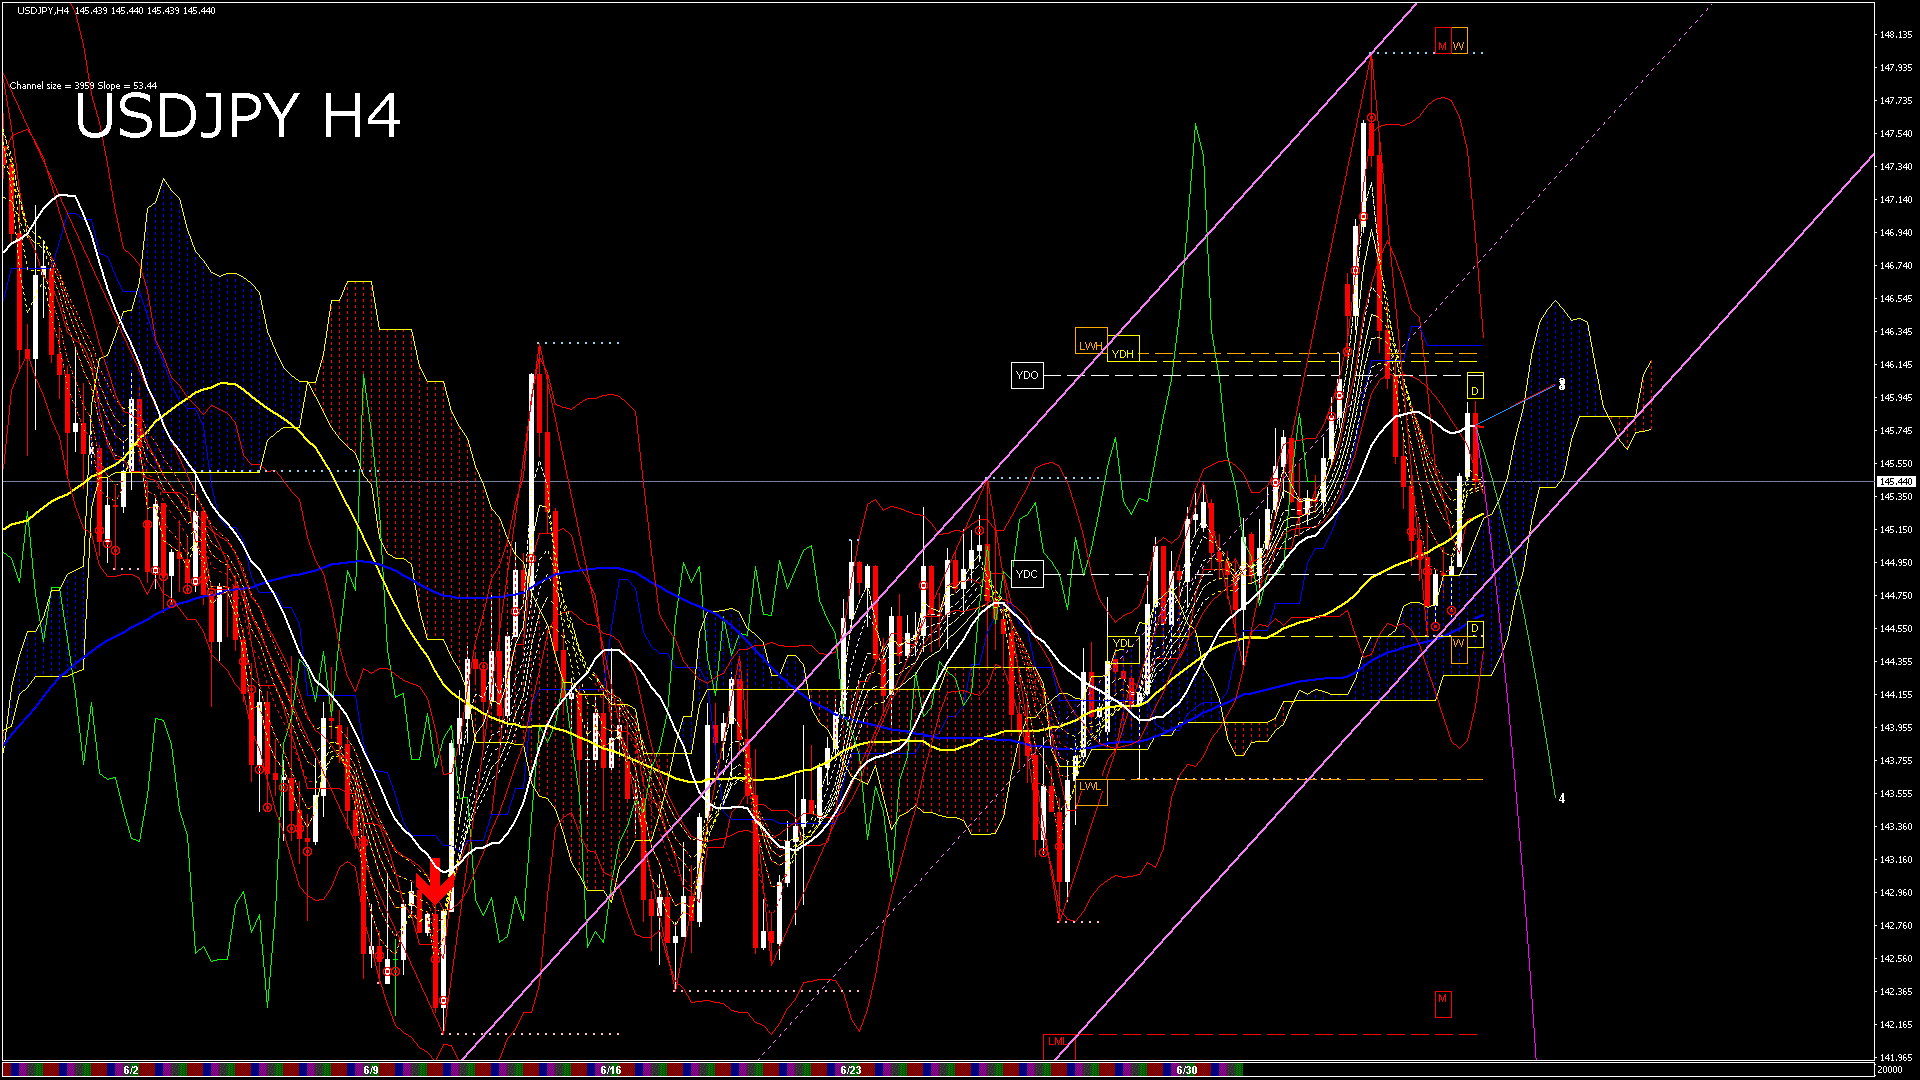This screenshot has width=1920, height=1080.
Task: Select the 6/16 date on time axis
Action: 611,1070
